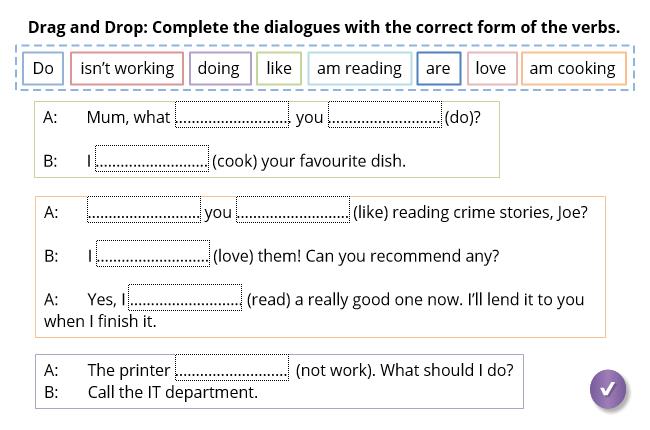The height and width of the screenshot is (430, 650).
Task: Pick the 'doing' word tile
Action: tap(220, 68)
